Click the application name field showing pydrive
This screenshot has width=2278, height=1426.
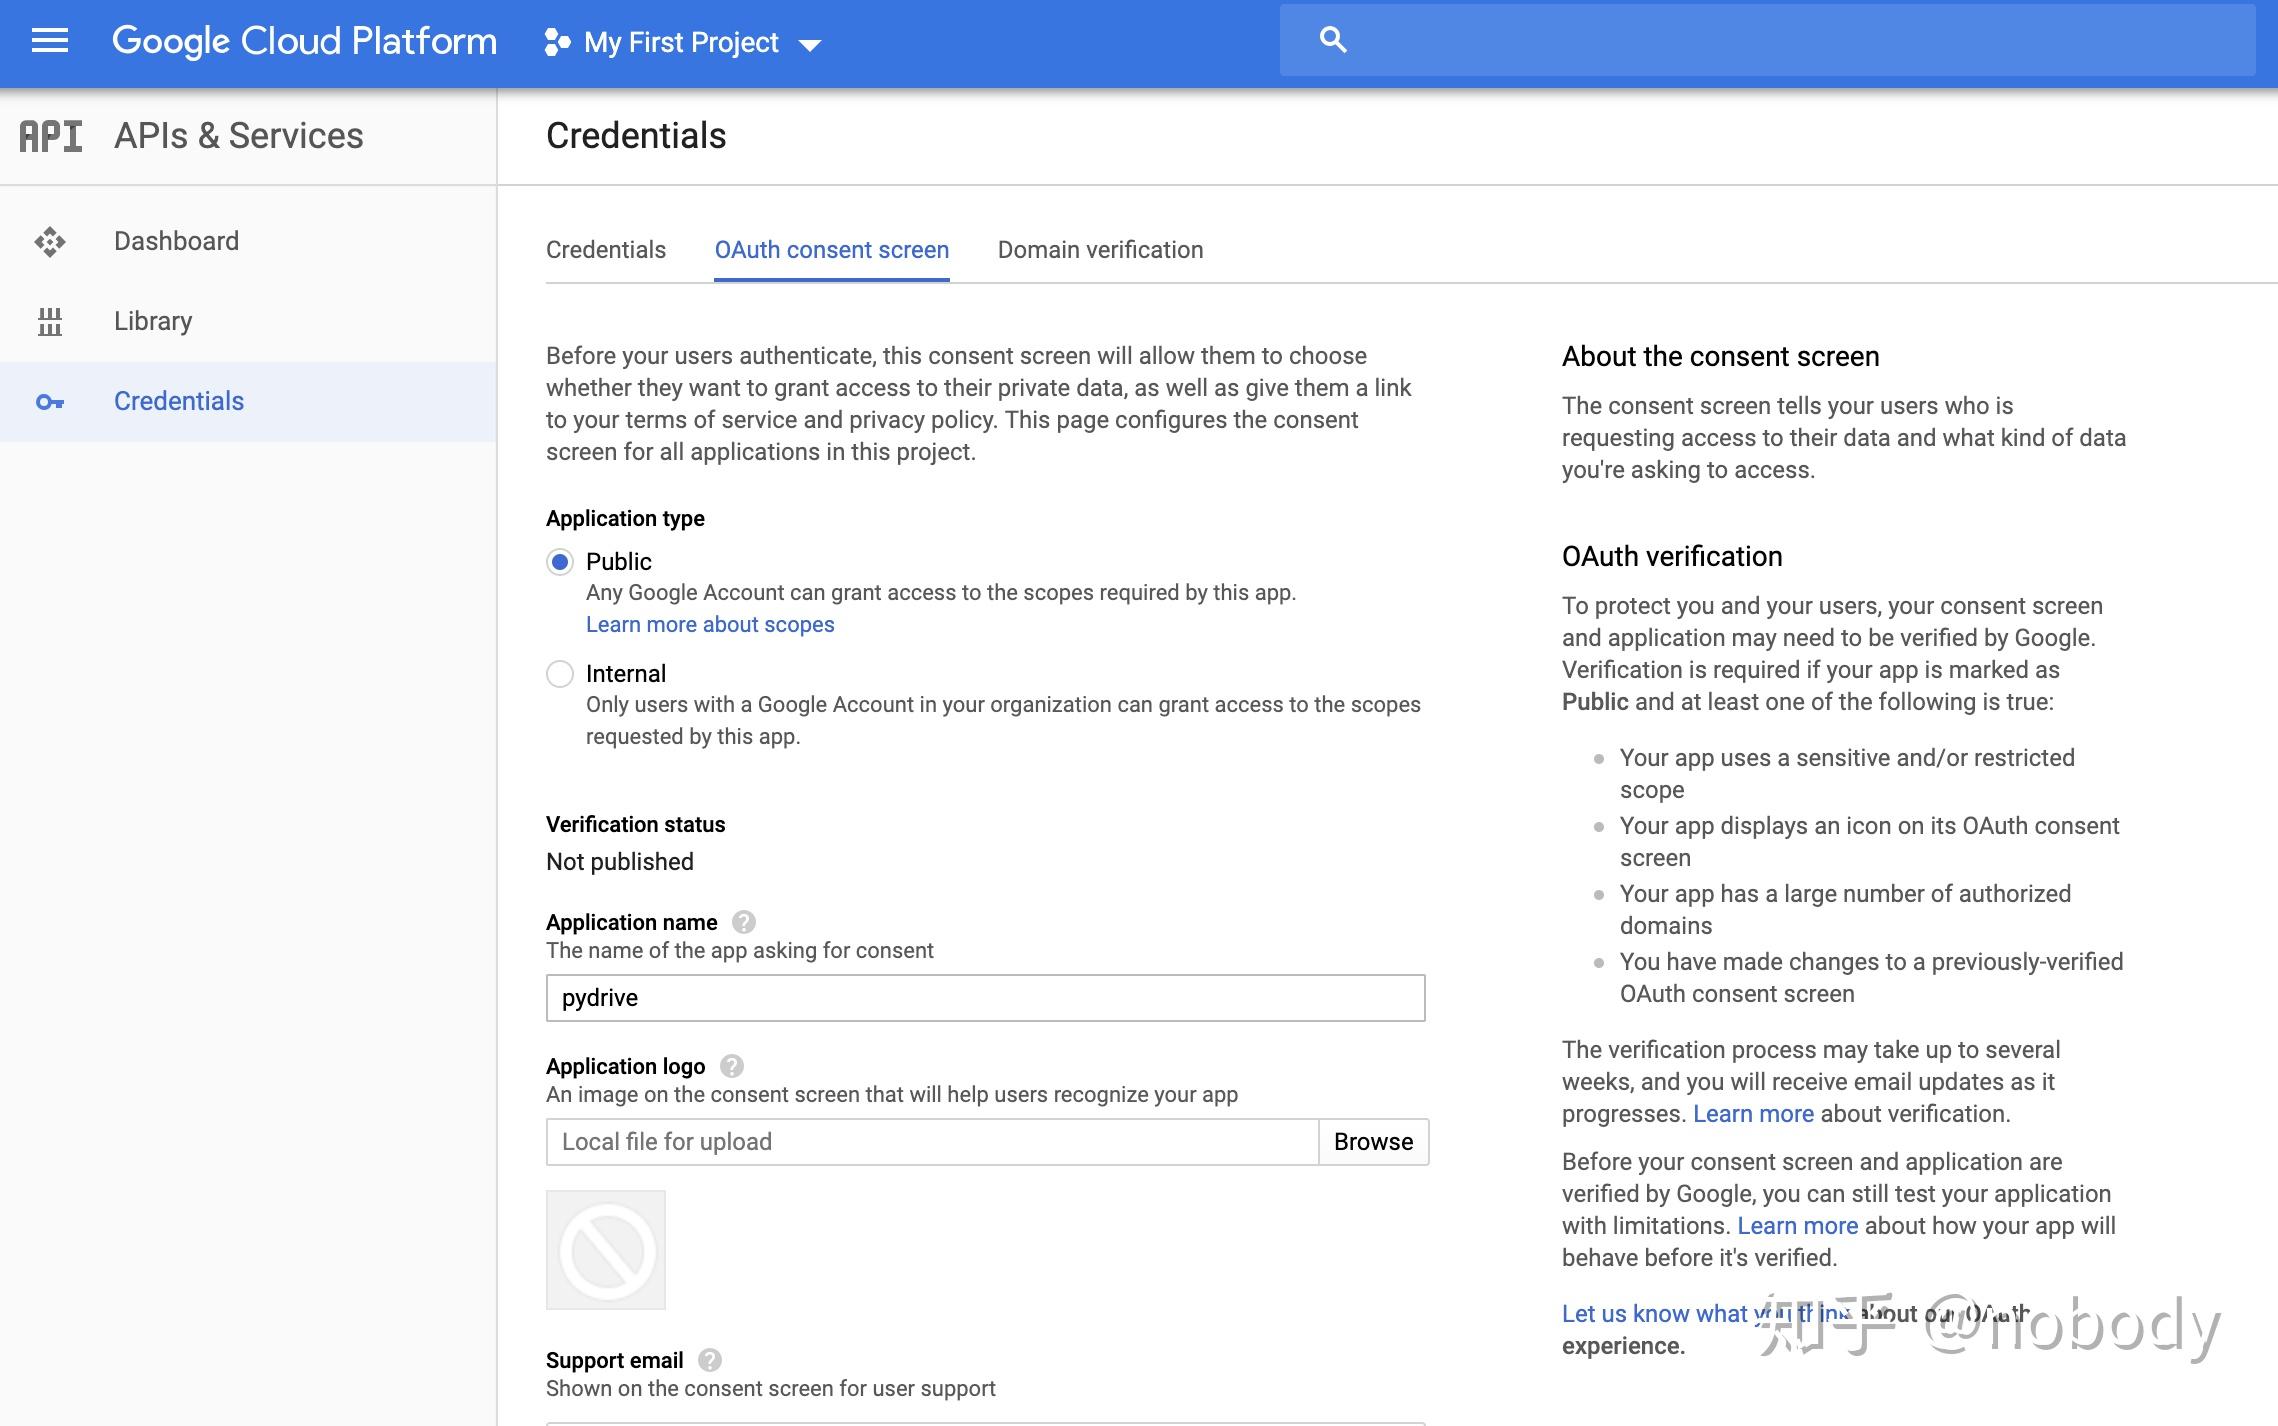point(984,997)
